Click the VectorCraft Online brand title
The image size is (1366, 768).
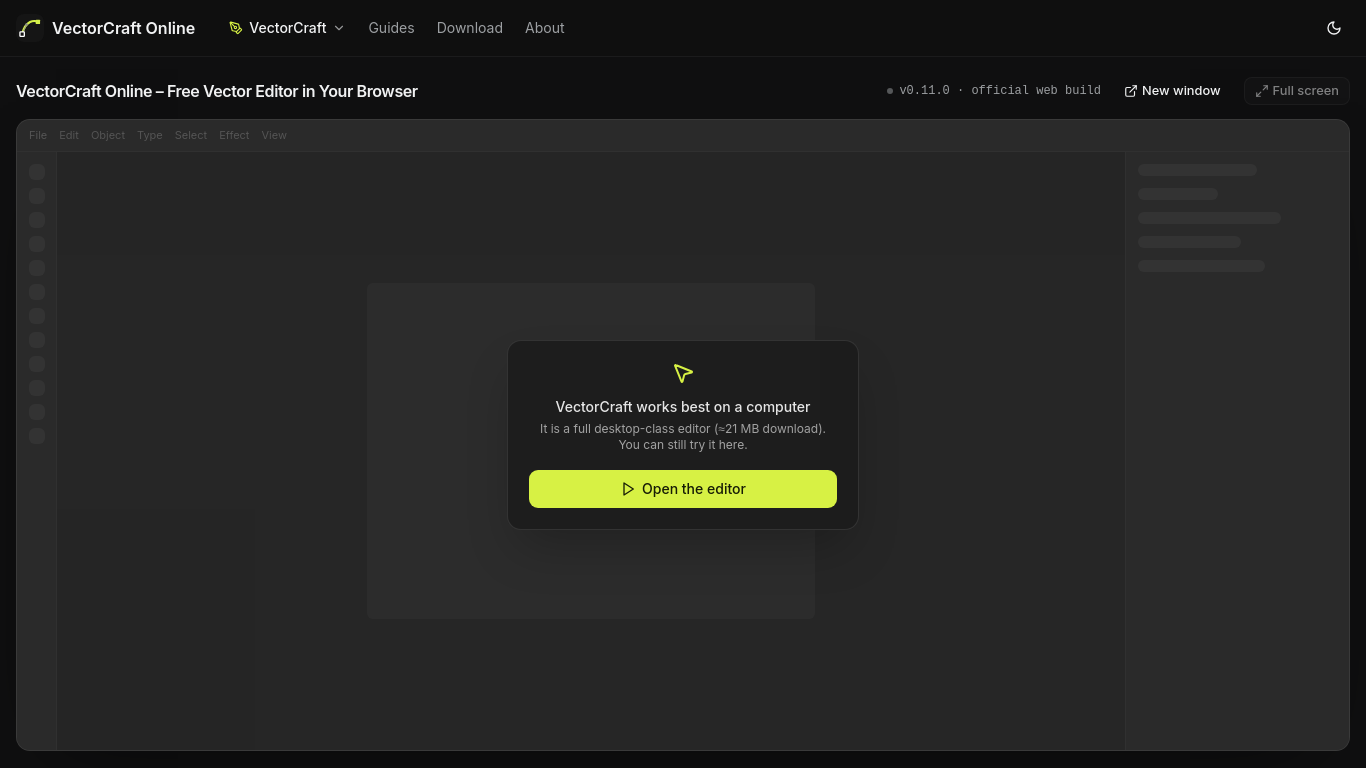point(123,28)
